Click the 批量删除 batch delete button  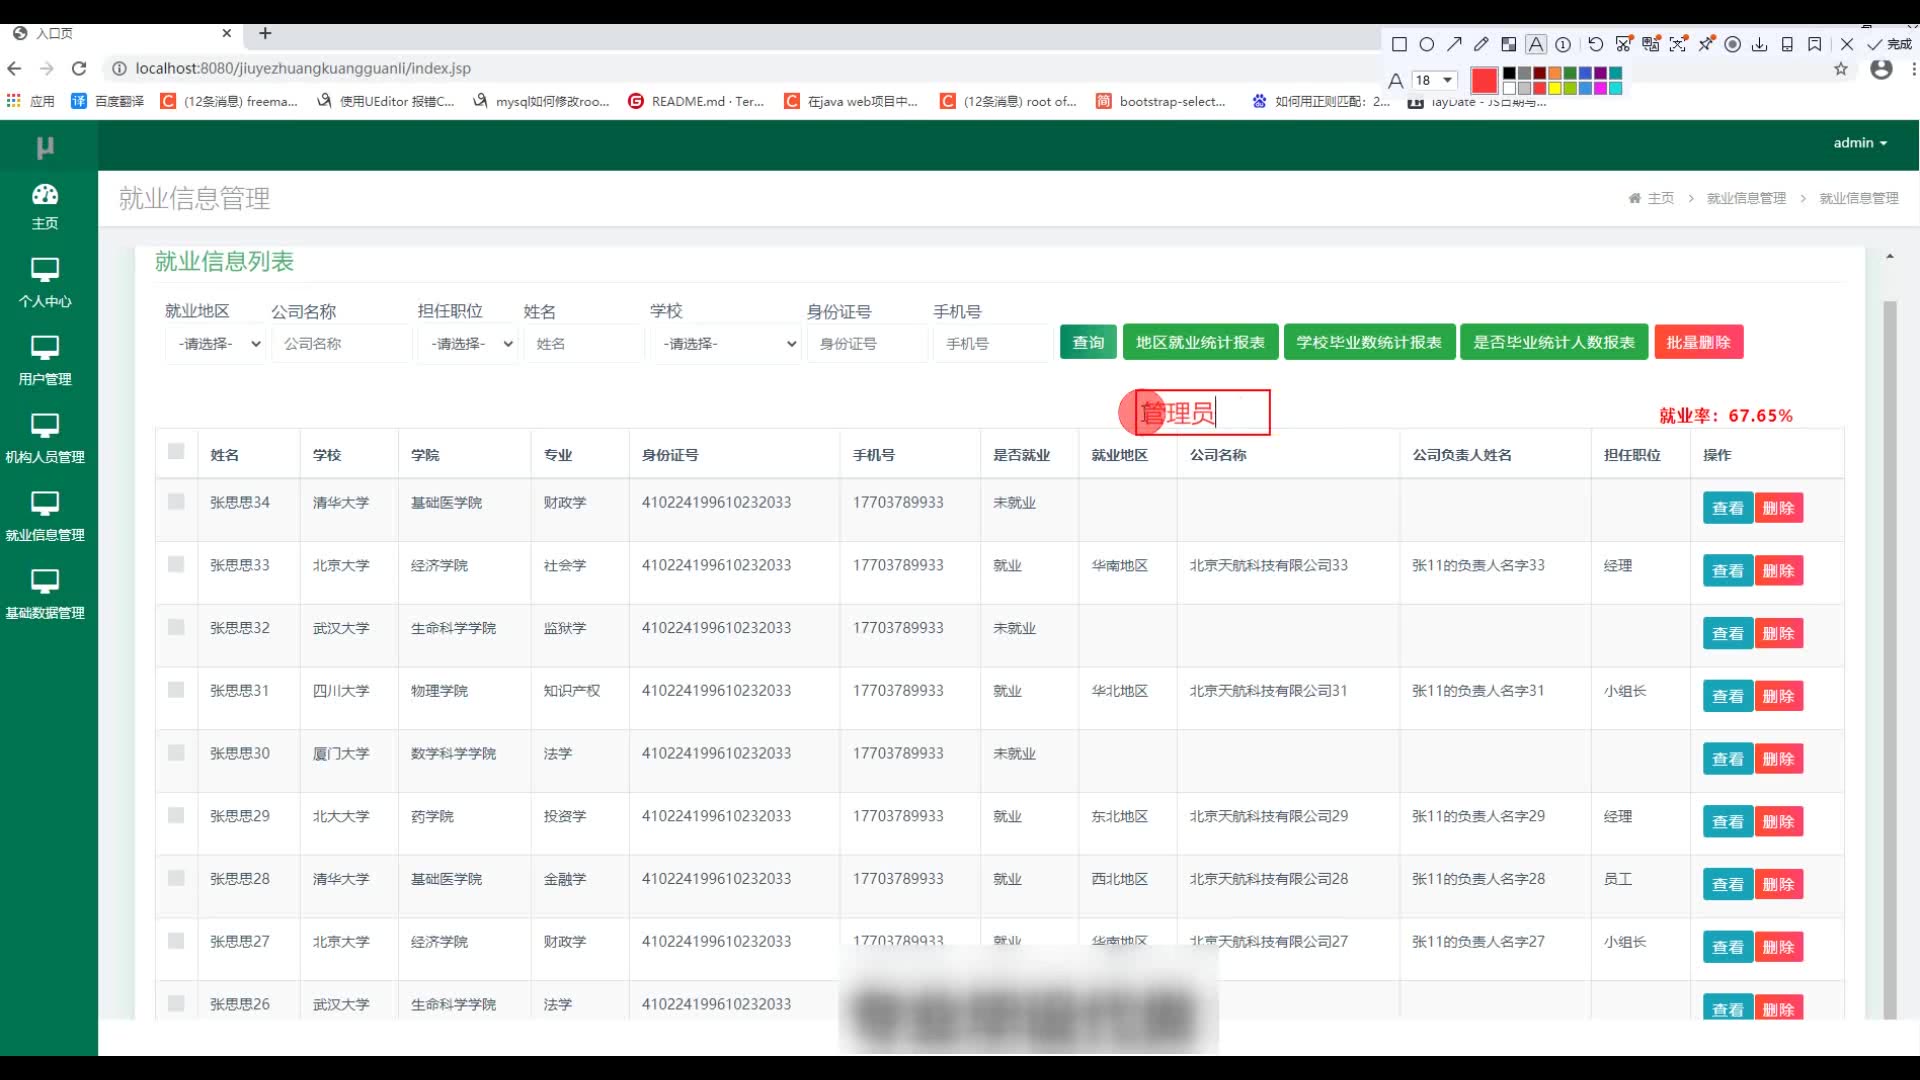click(1698, 342)
